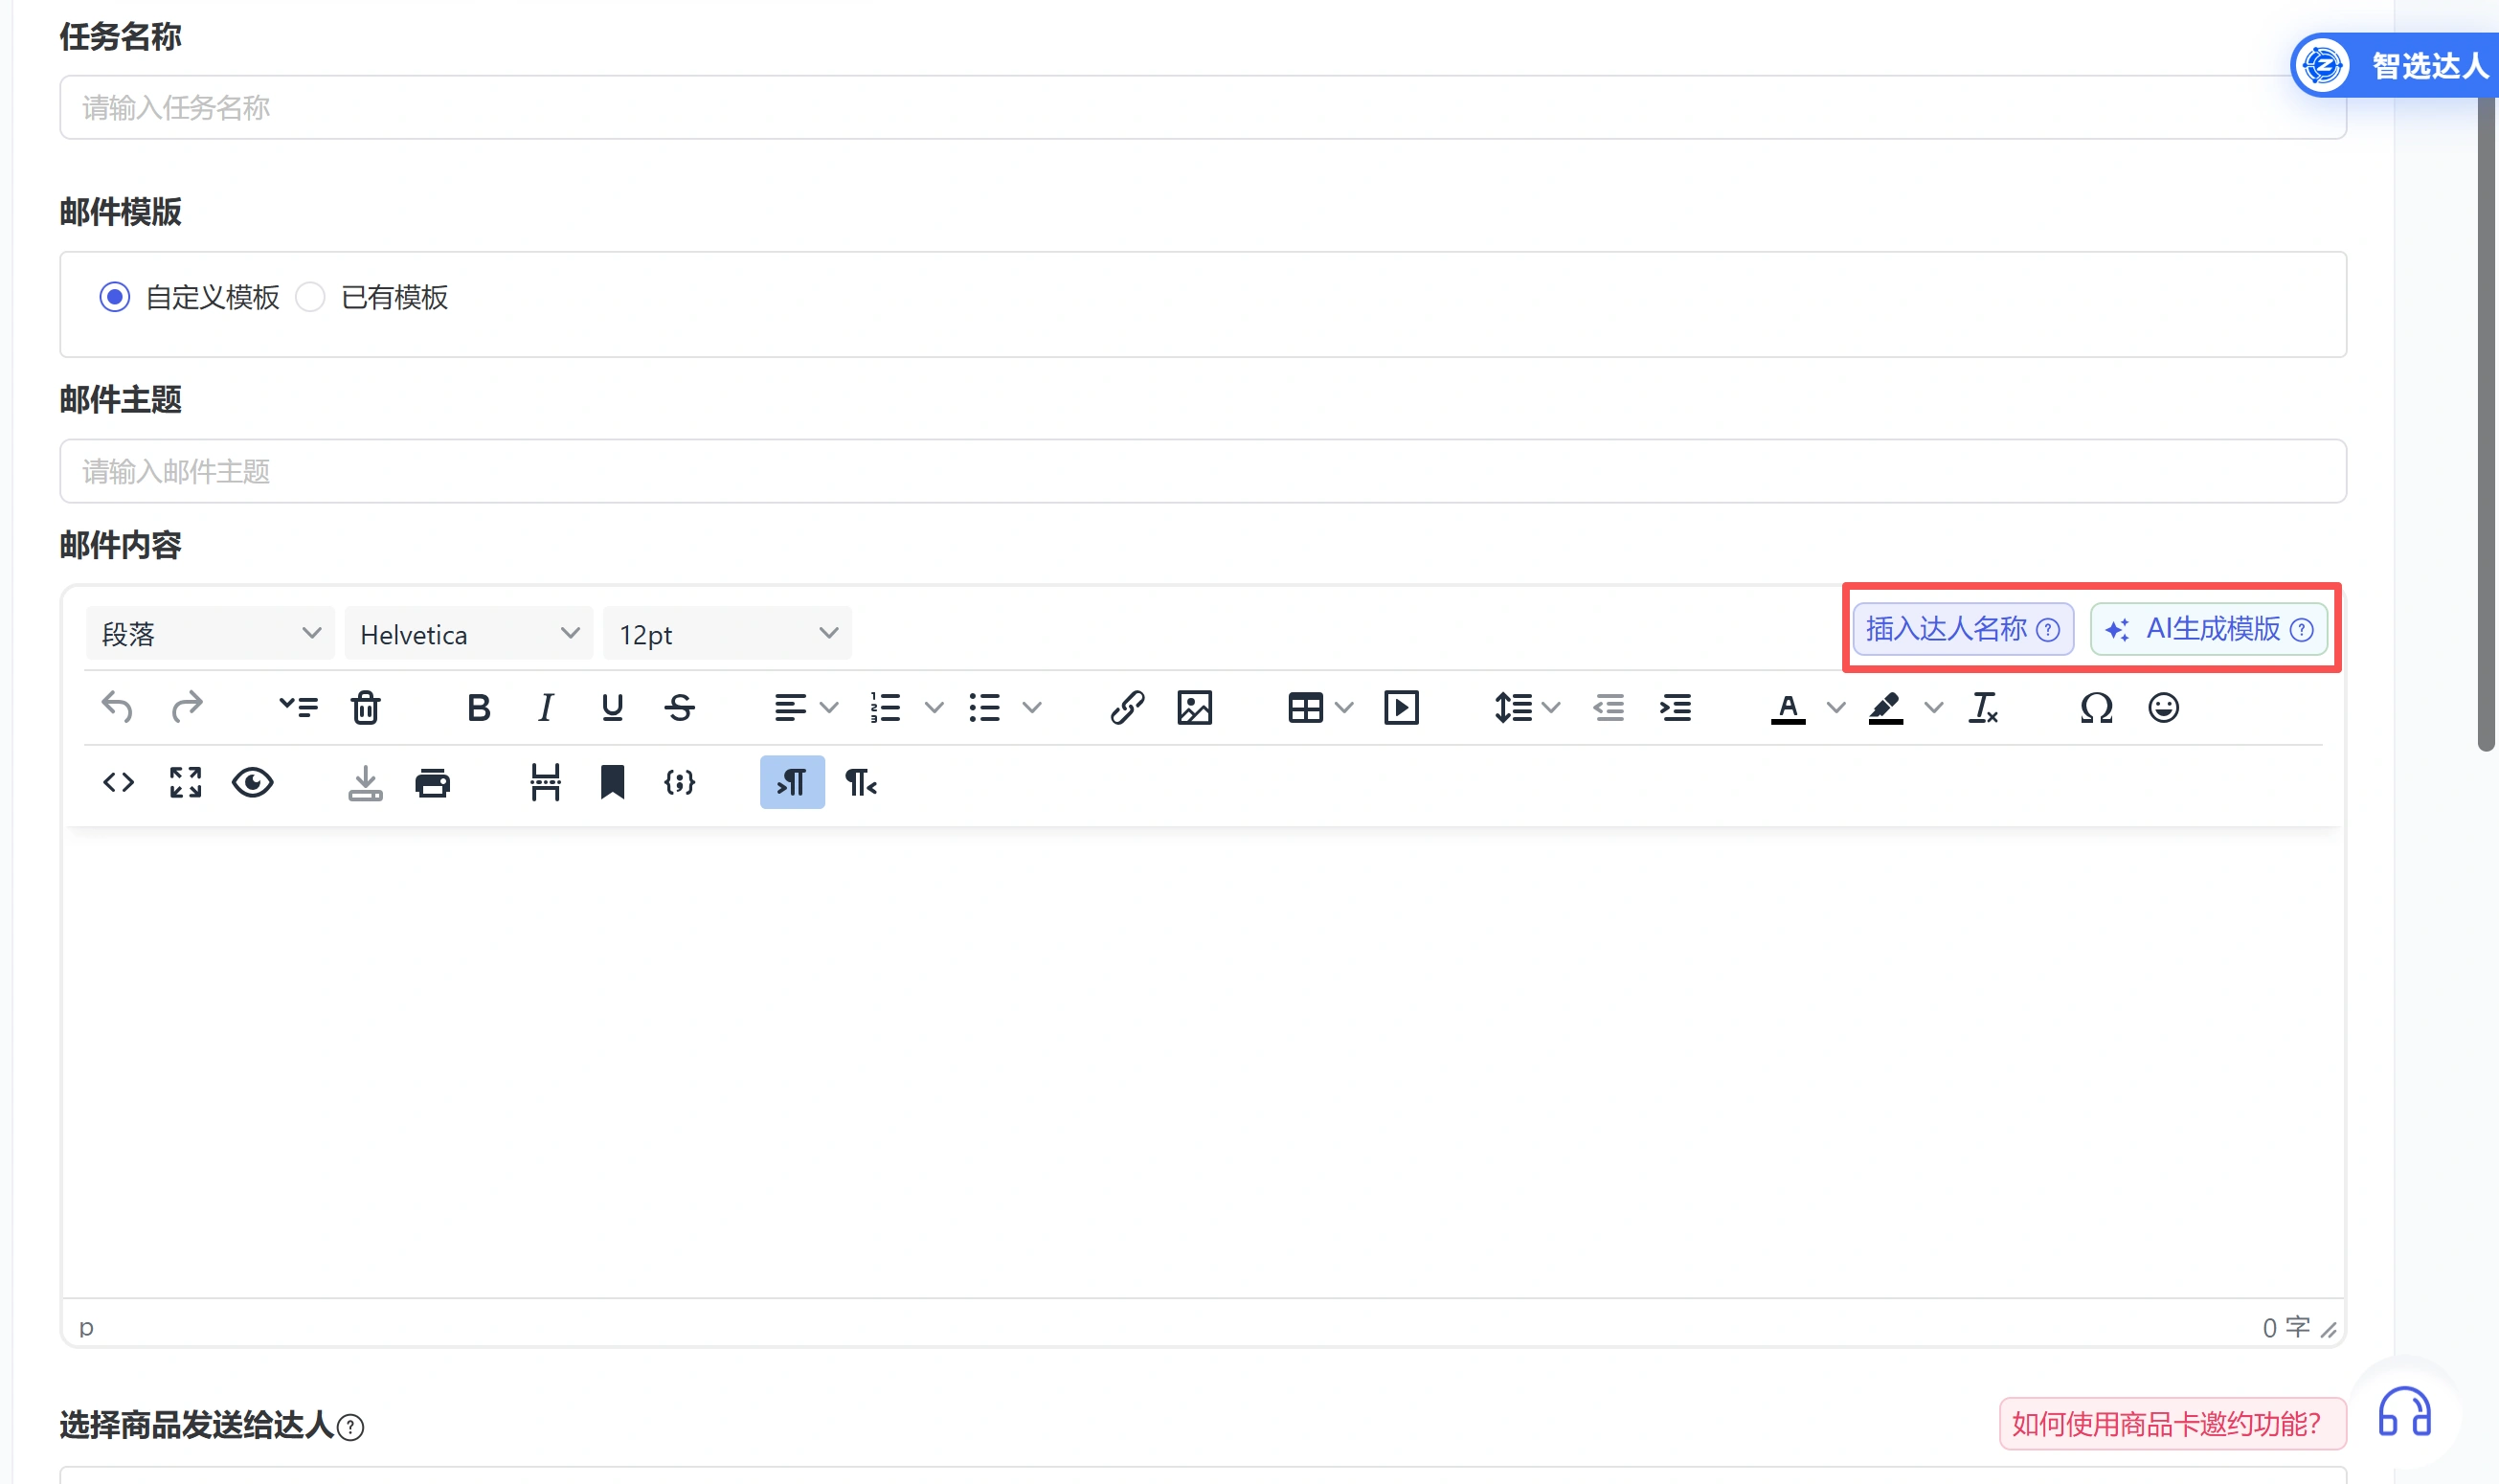
Task: Click the source code icon
Action: coord(118,782)
